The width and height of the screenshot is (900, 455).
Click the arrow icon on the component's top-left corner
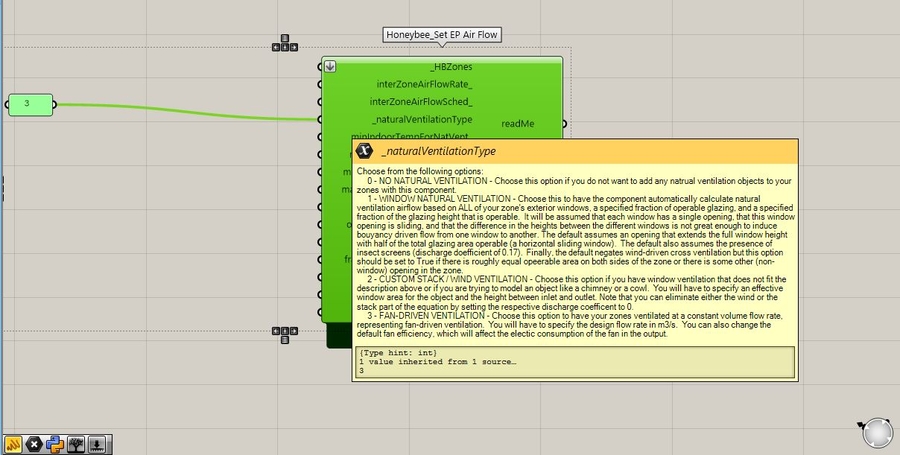[330, 67]
